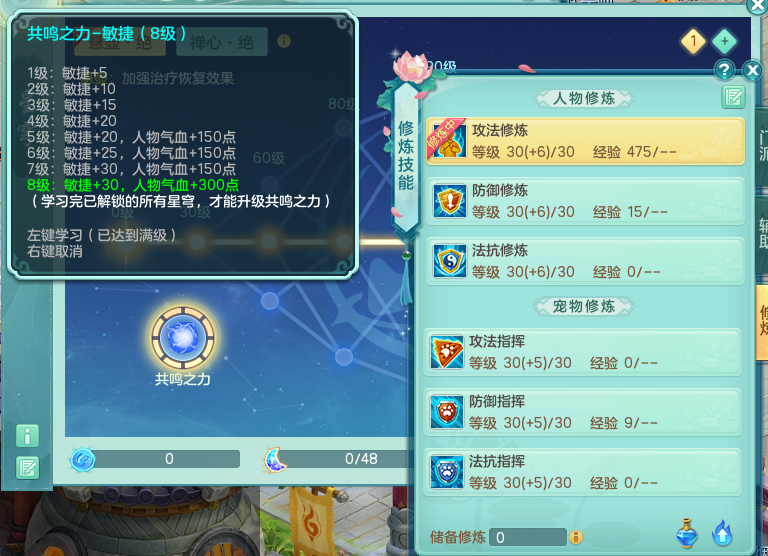
Task: Select the 攻法指挥 pet training row
Action: point(582,352)
